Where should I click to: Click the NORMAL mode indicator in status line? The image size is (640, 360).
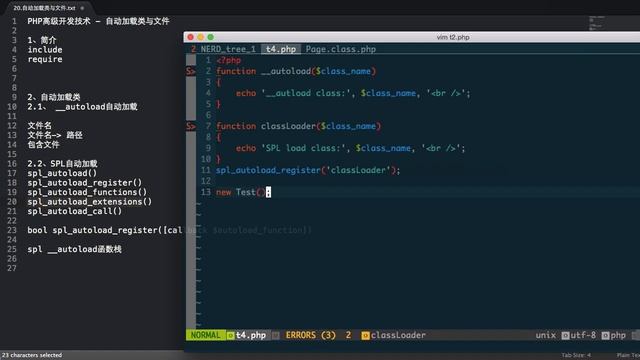tap(206, 335)
